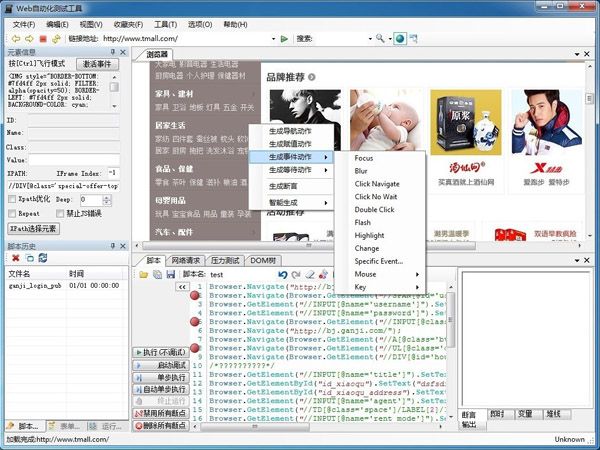Image resolution: width=600 pixels, height=450 pixels.
Task: Close the 脚本历史 panel
Action: [x=123, y=246]
